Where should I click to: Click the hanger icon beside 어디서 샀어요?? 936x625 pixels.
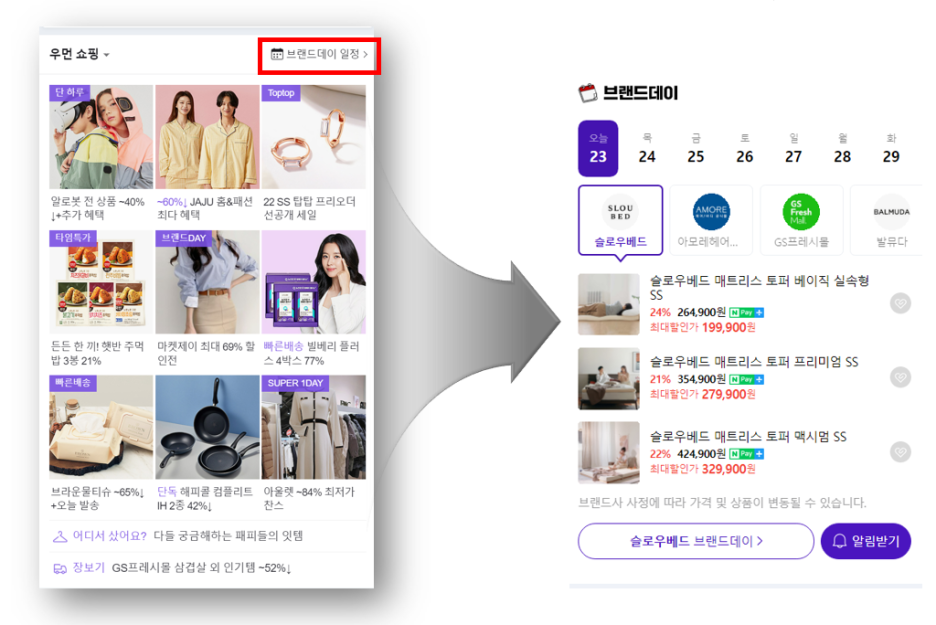tap(60, 537)
